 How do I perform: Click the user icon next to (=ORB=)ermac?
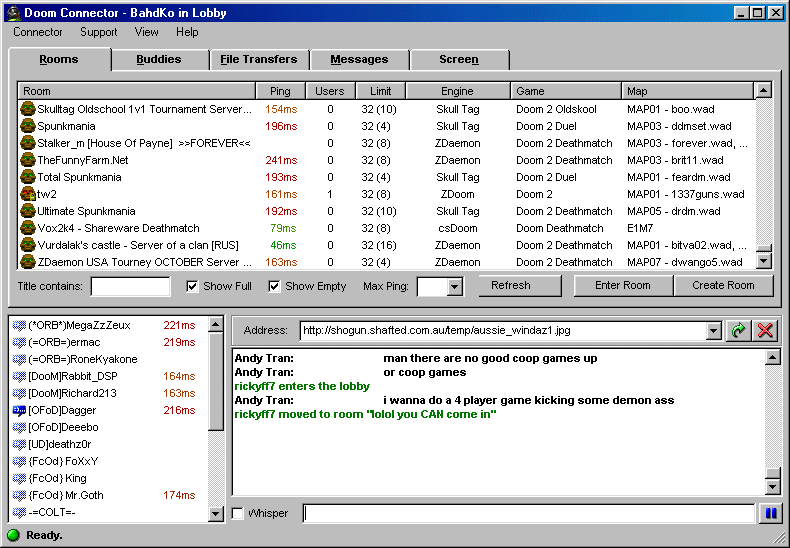pos(19,342)
